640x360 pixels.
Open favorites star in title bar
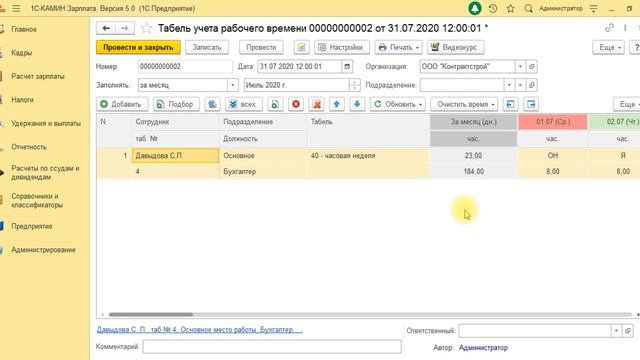pyautogui.click(x=510, y=8)
